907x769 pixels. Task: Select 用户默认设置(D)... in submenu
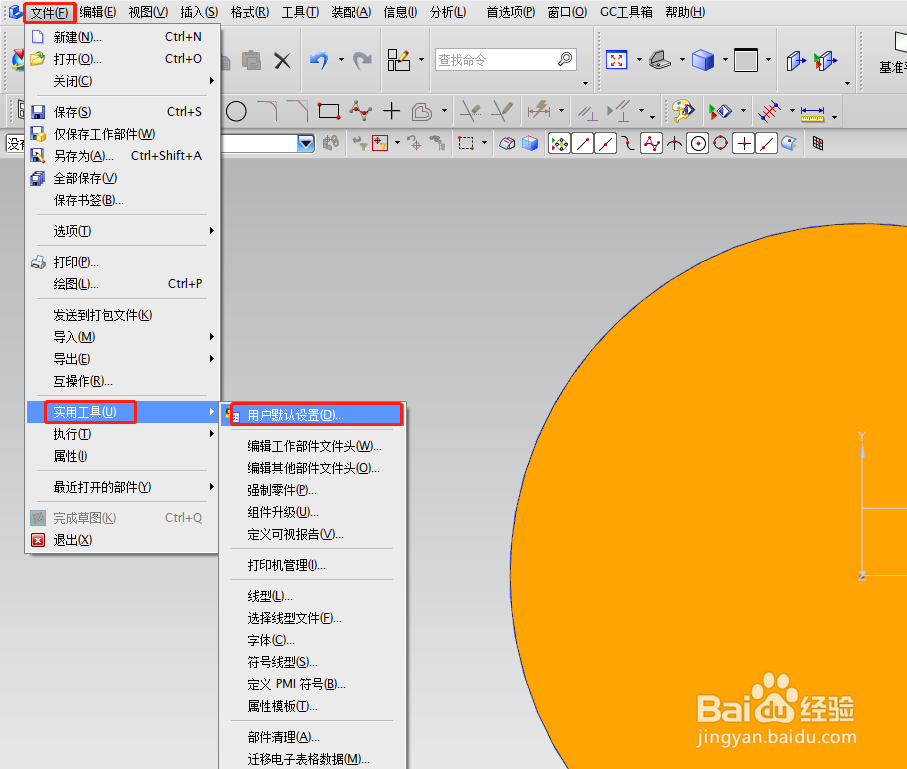pyautogui.click(x=311, y=415)
